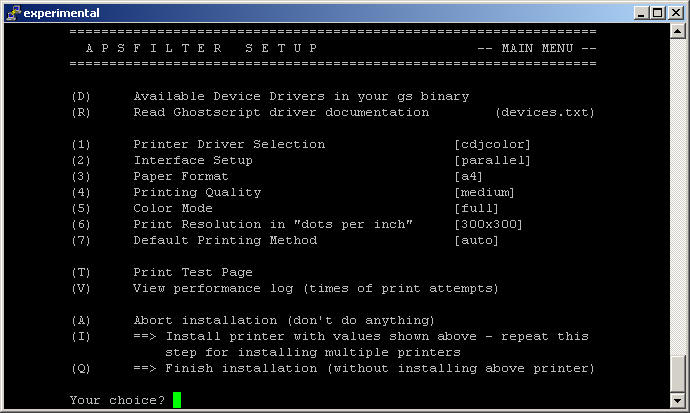Click the "Abort installation" option
Screen dimensions: 690x413
[x=284, y=320]
